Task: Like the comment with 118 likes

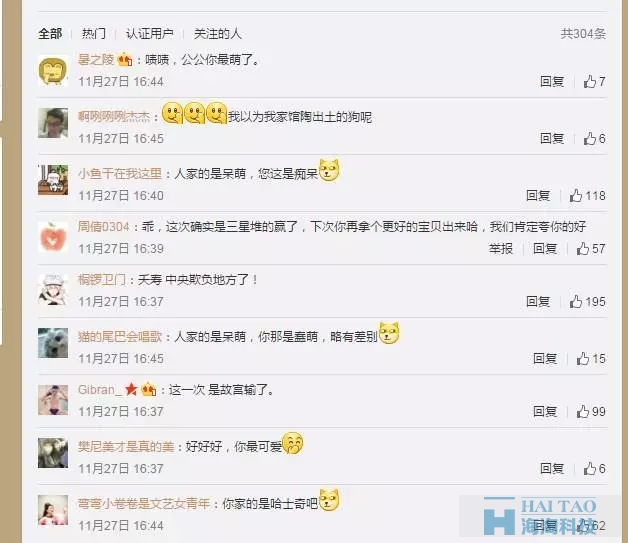Action: [588, 195]
